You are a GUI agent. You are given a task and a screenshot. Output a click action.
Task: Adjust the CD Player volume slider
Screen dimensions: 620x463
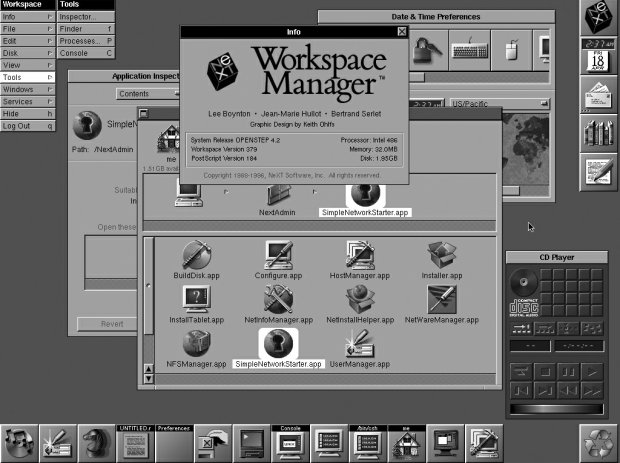(x=557, y=409)
